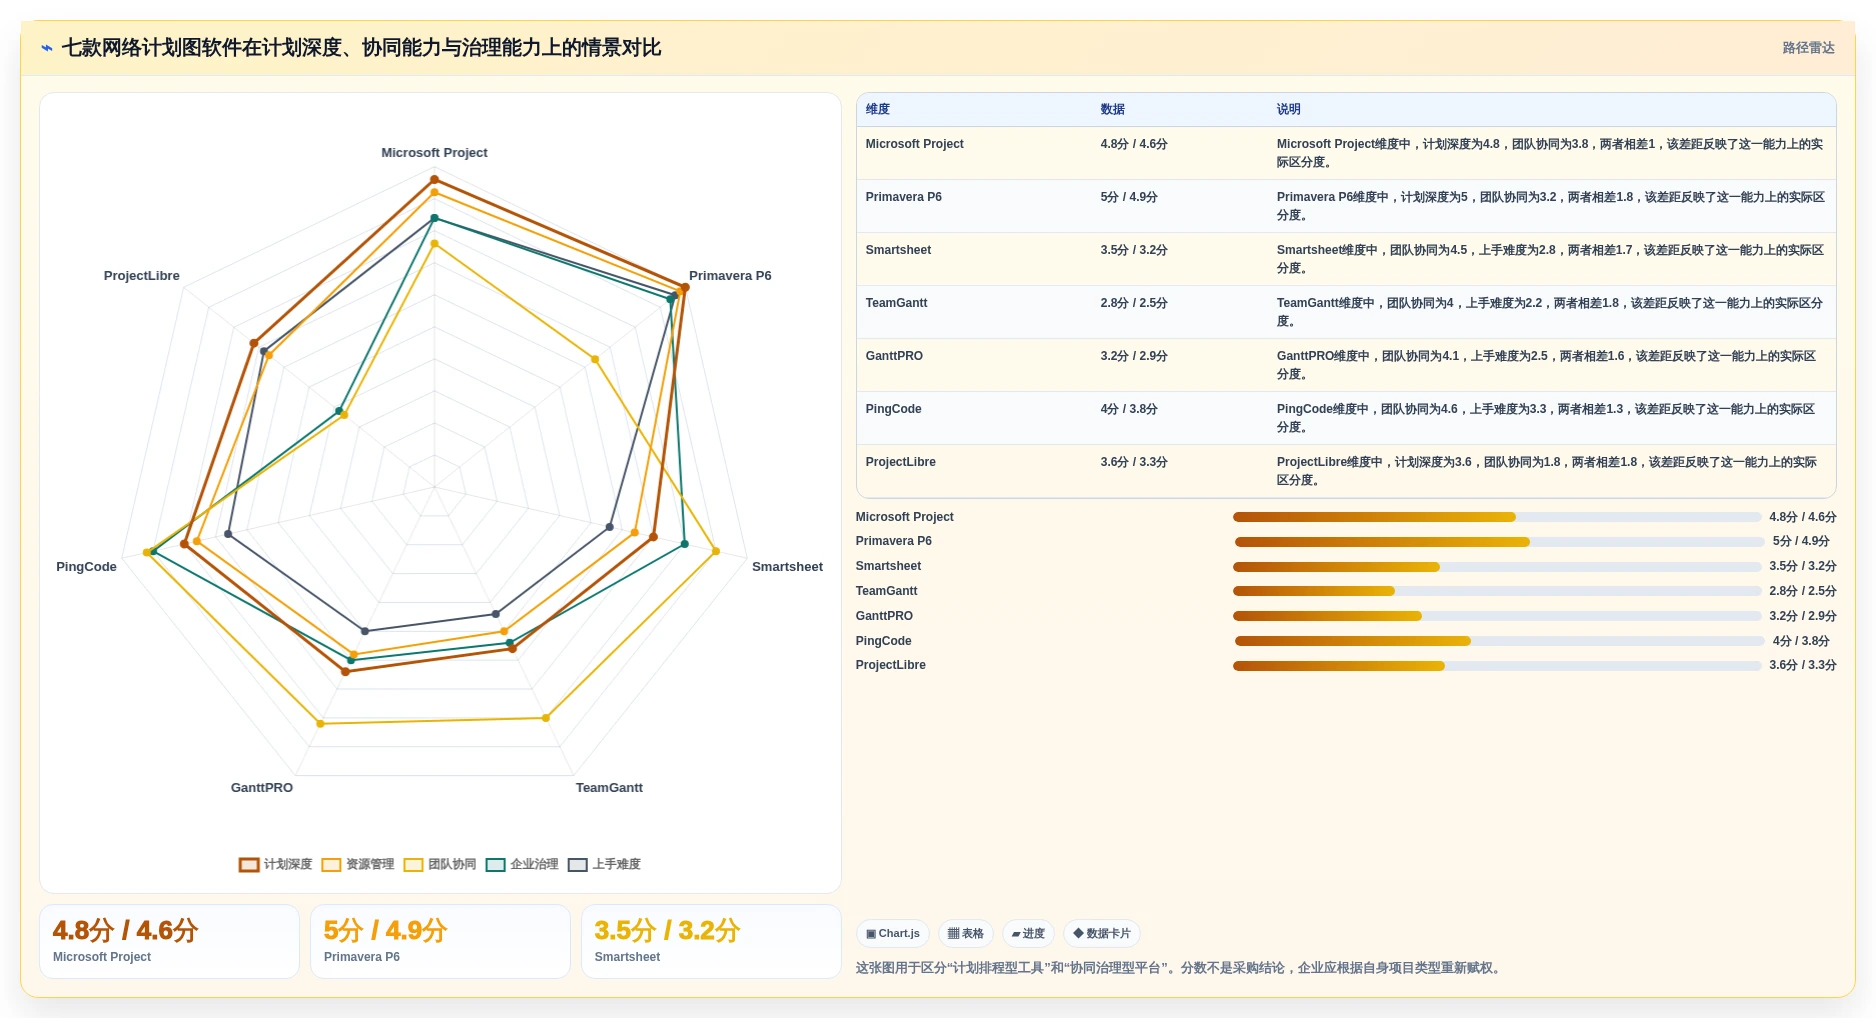Toggle the 计划深度 legend series
This screenshot has height=1018, width=1876.
(x=276, y=864)
